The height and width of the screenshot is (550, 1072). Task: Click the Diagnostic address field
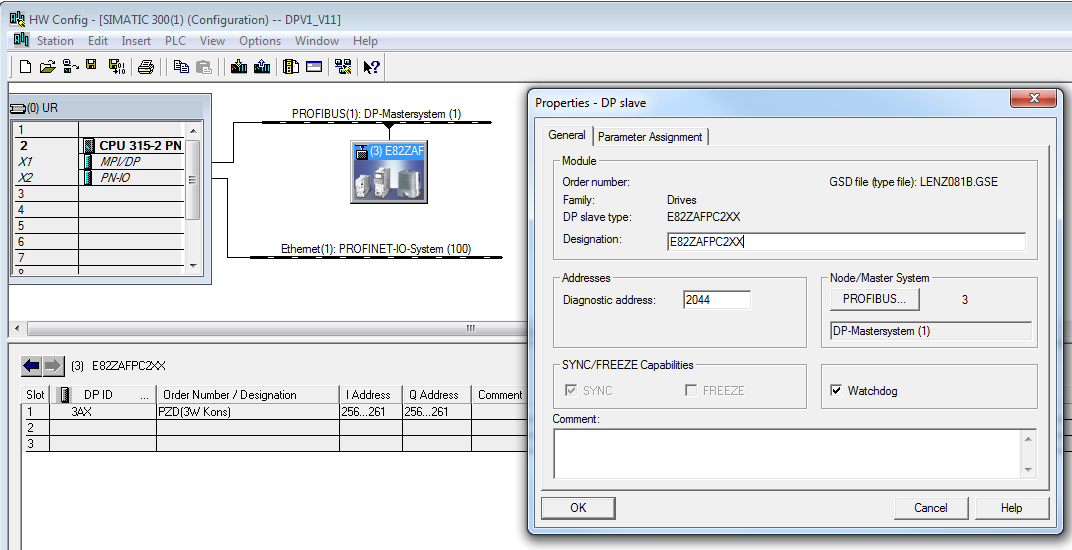coord(716,300)
